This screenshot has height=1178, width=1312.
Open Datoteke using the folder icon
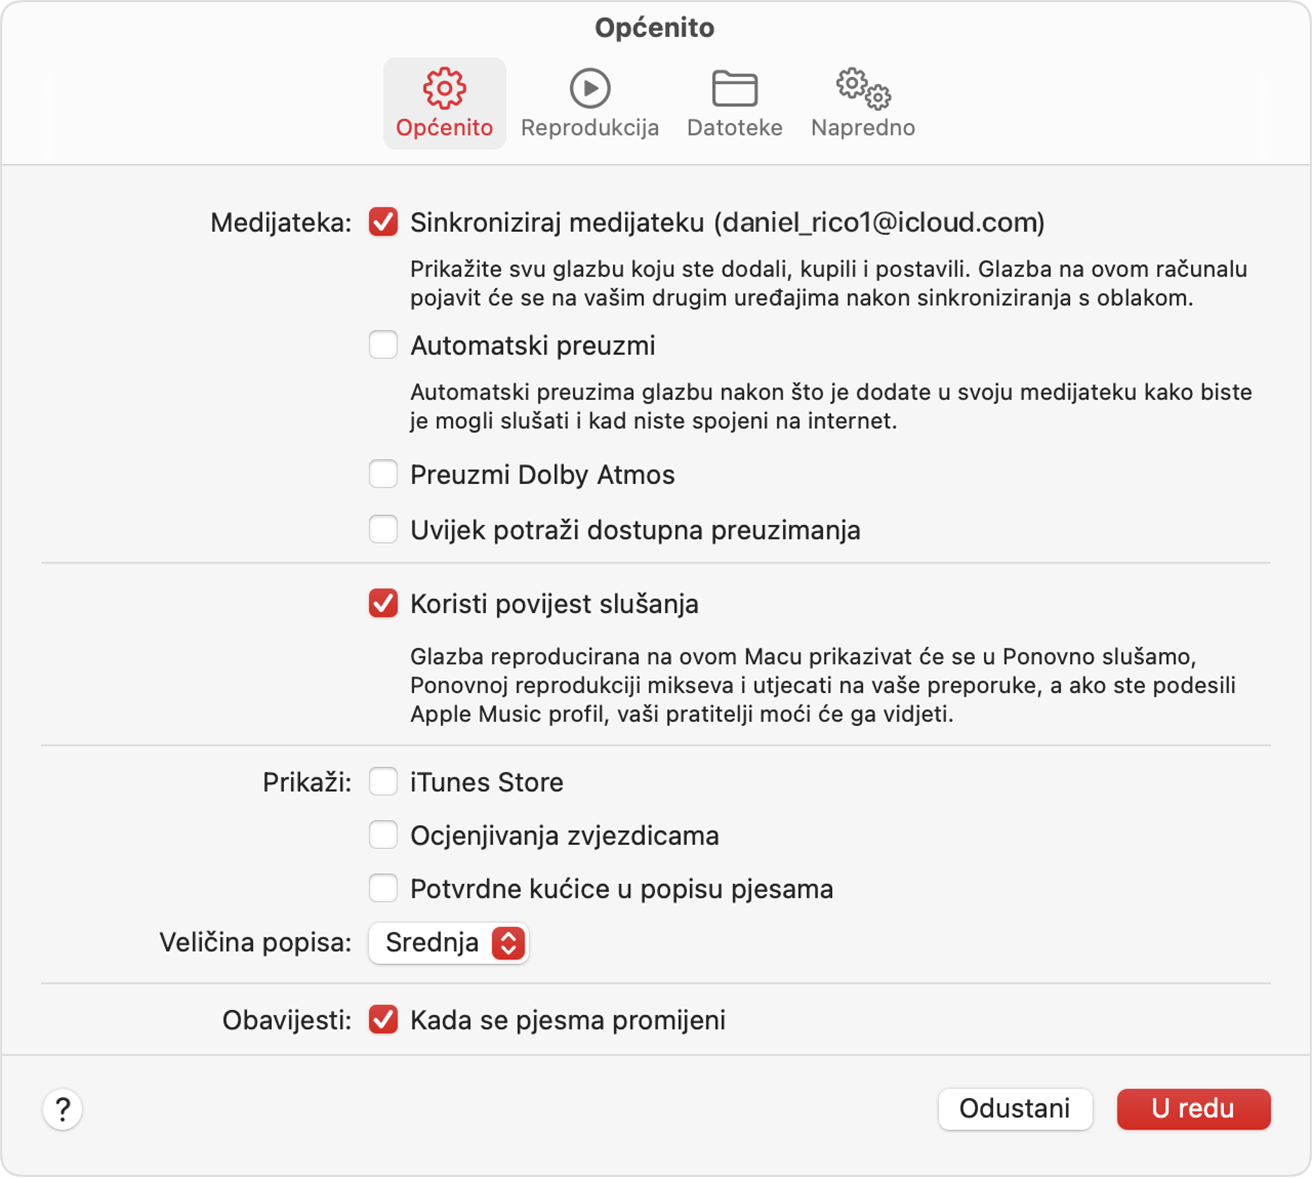pyautogui.click(x=734, y=89)
